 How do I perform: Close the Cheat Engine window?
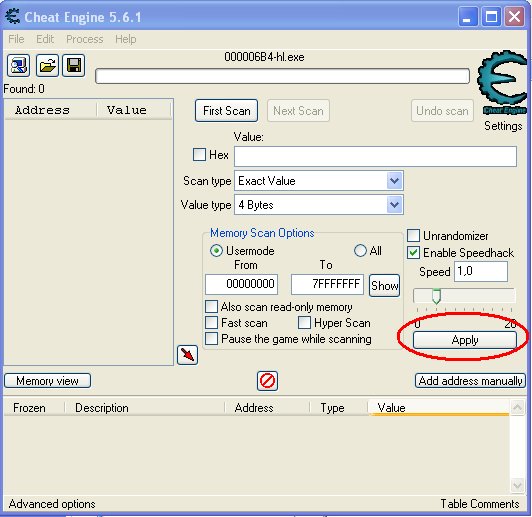coord(514,16)
